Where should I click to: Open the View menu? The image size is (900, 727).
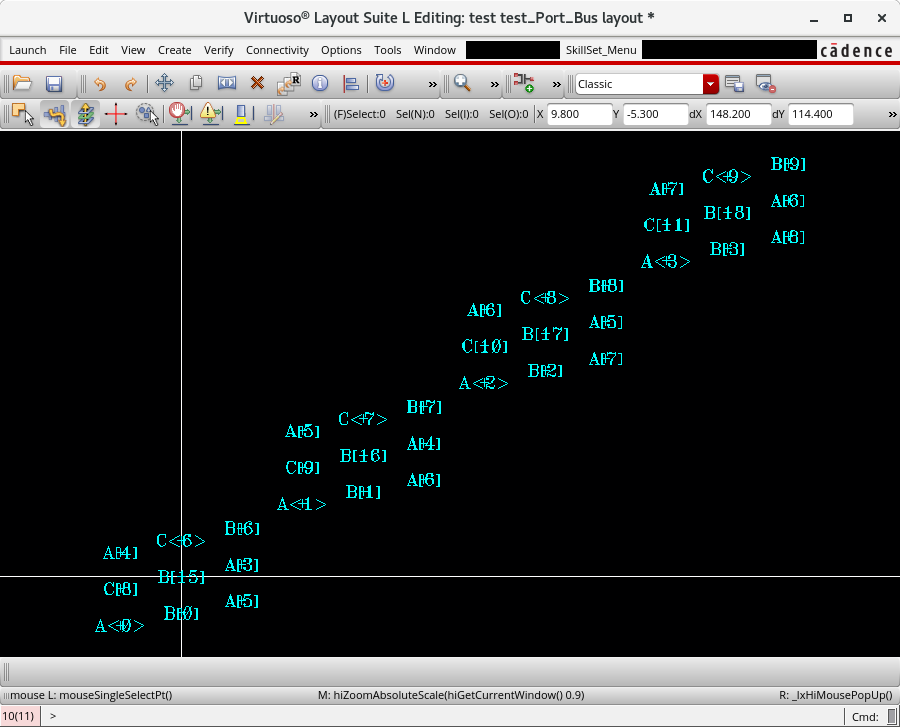click(x=133, y=50)
